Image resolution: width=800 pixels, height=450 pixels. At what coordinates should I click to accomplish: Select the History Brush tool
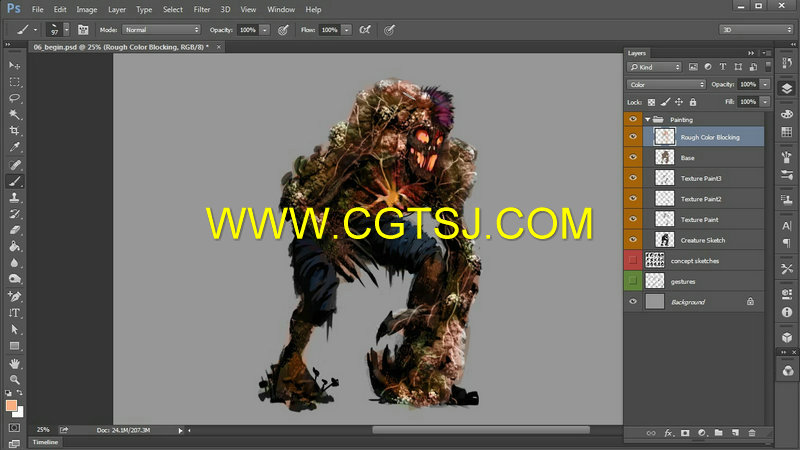[x=14, y=214]
